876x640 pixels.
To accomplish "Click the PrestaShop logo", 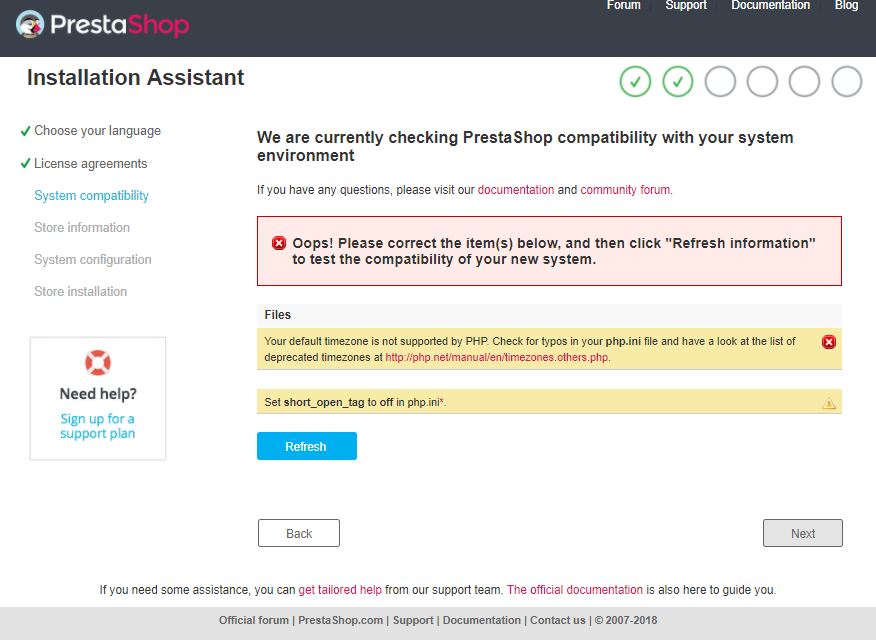I will (x=103, y=24).
